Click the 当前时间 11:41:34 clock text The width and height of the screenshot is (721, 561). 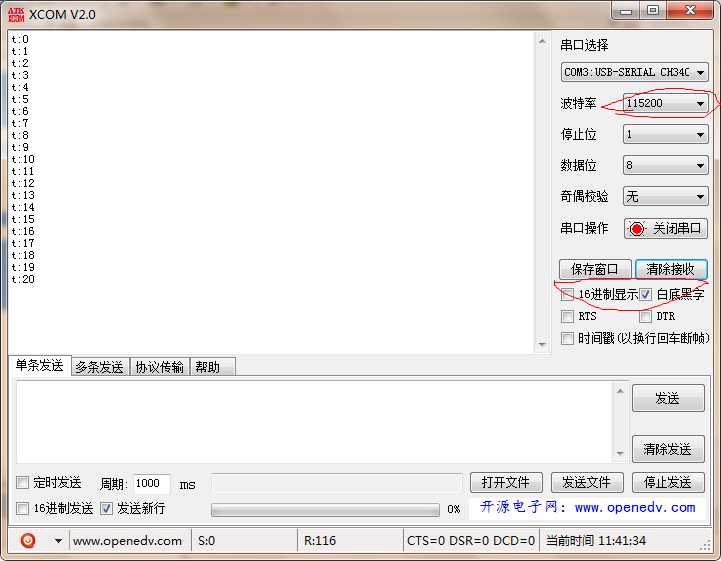tap(596, 541)
